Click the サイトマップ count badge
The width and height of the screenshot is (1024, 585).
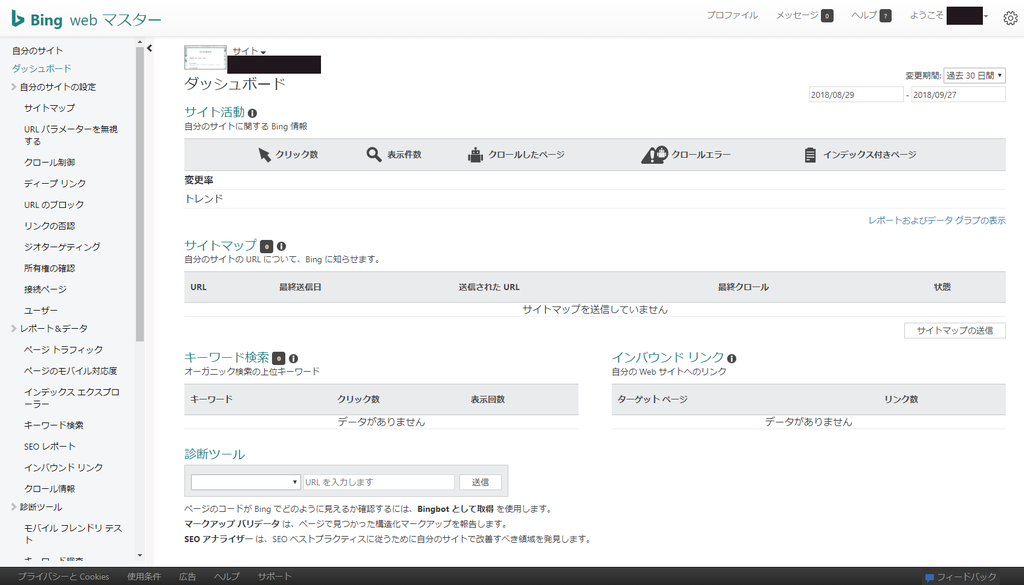click(266, 246)
